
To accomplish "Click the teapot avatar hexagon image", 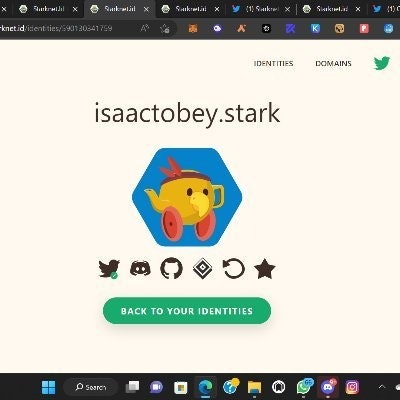I will (x=187, y=197).
